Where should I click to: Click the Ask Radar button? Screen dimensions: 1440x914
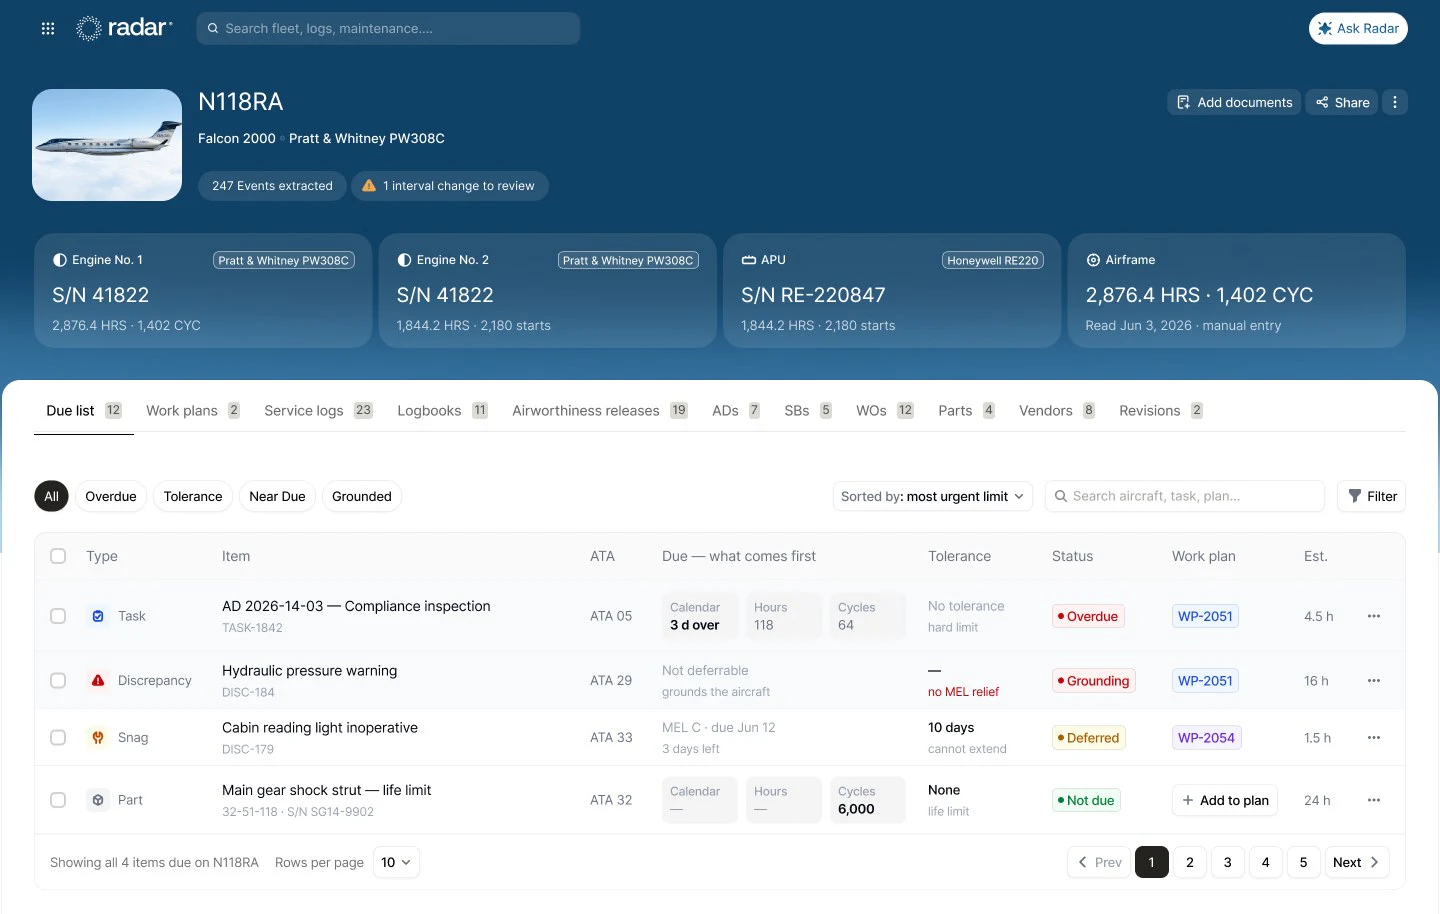[x=1358, y=28]
